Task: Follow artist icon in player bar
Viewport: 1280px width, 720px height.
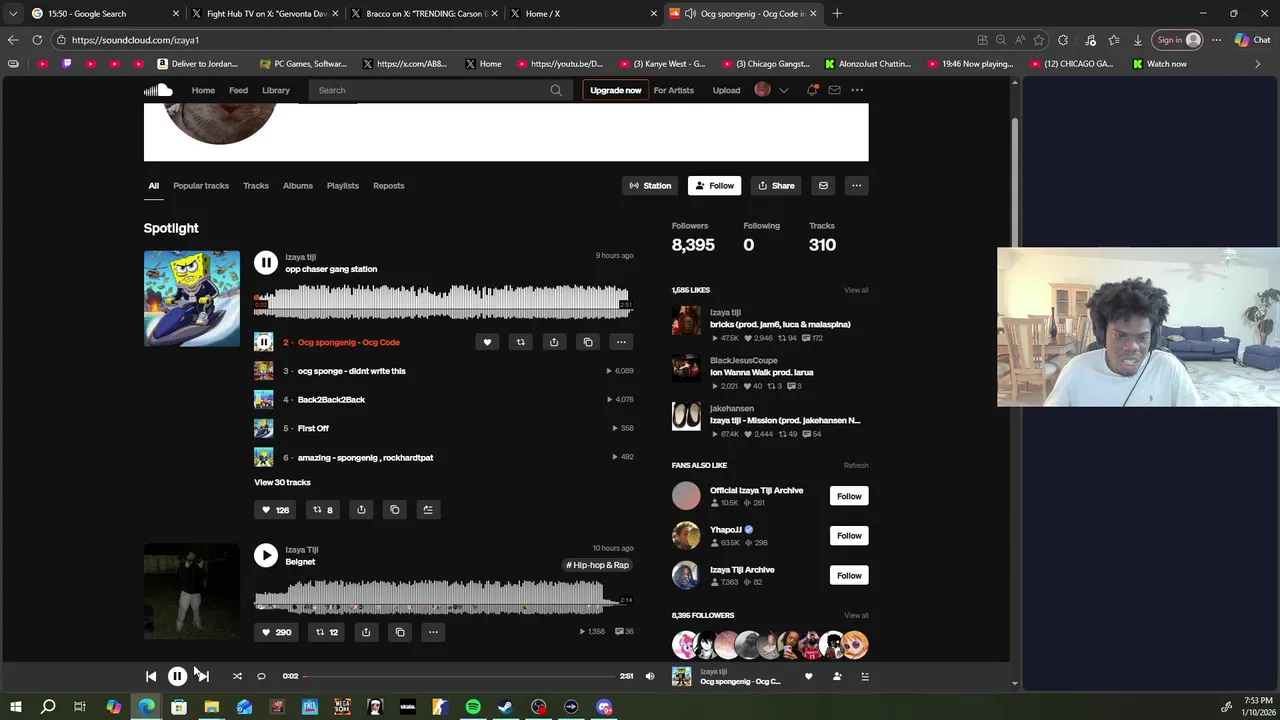Action: pyautogui.click(x=837, y=676)
